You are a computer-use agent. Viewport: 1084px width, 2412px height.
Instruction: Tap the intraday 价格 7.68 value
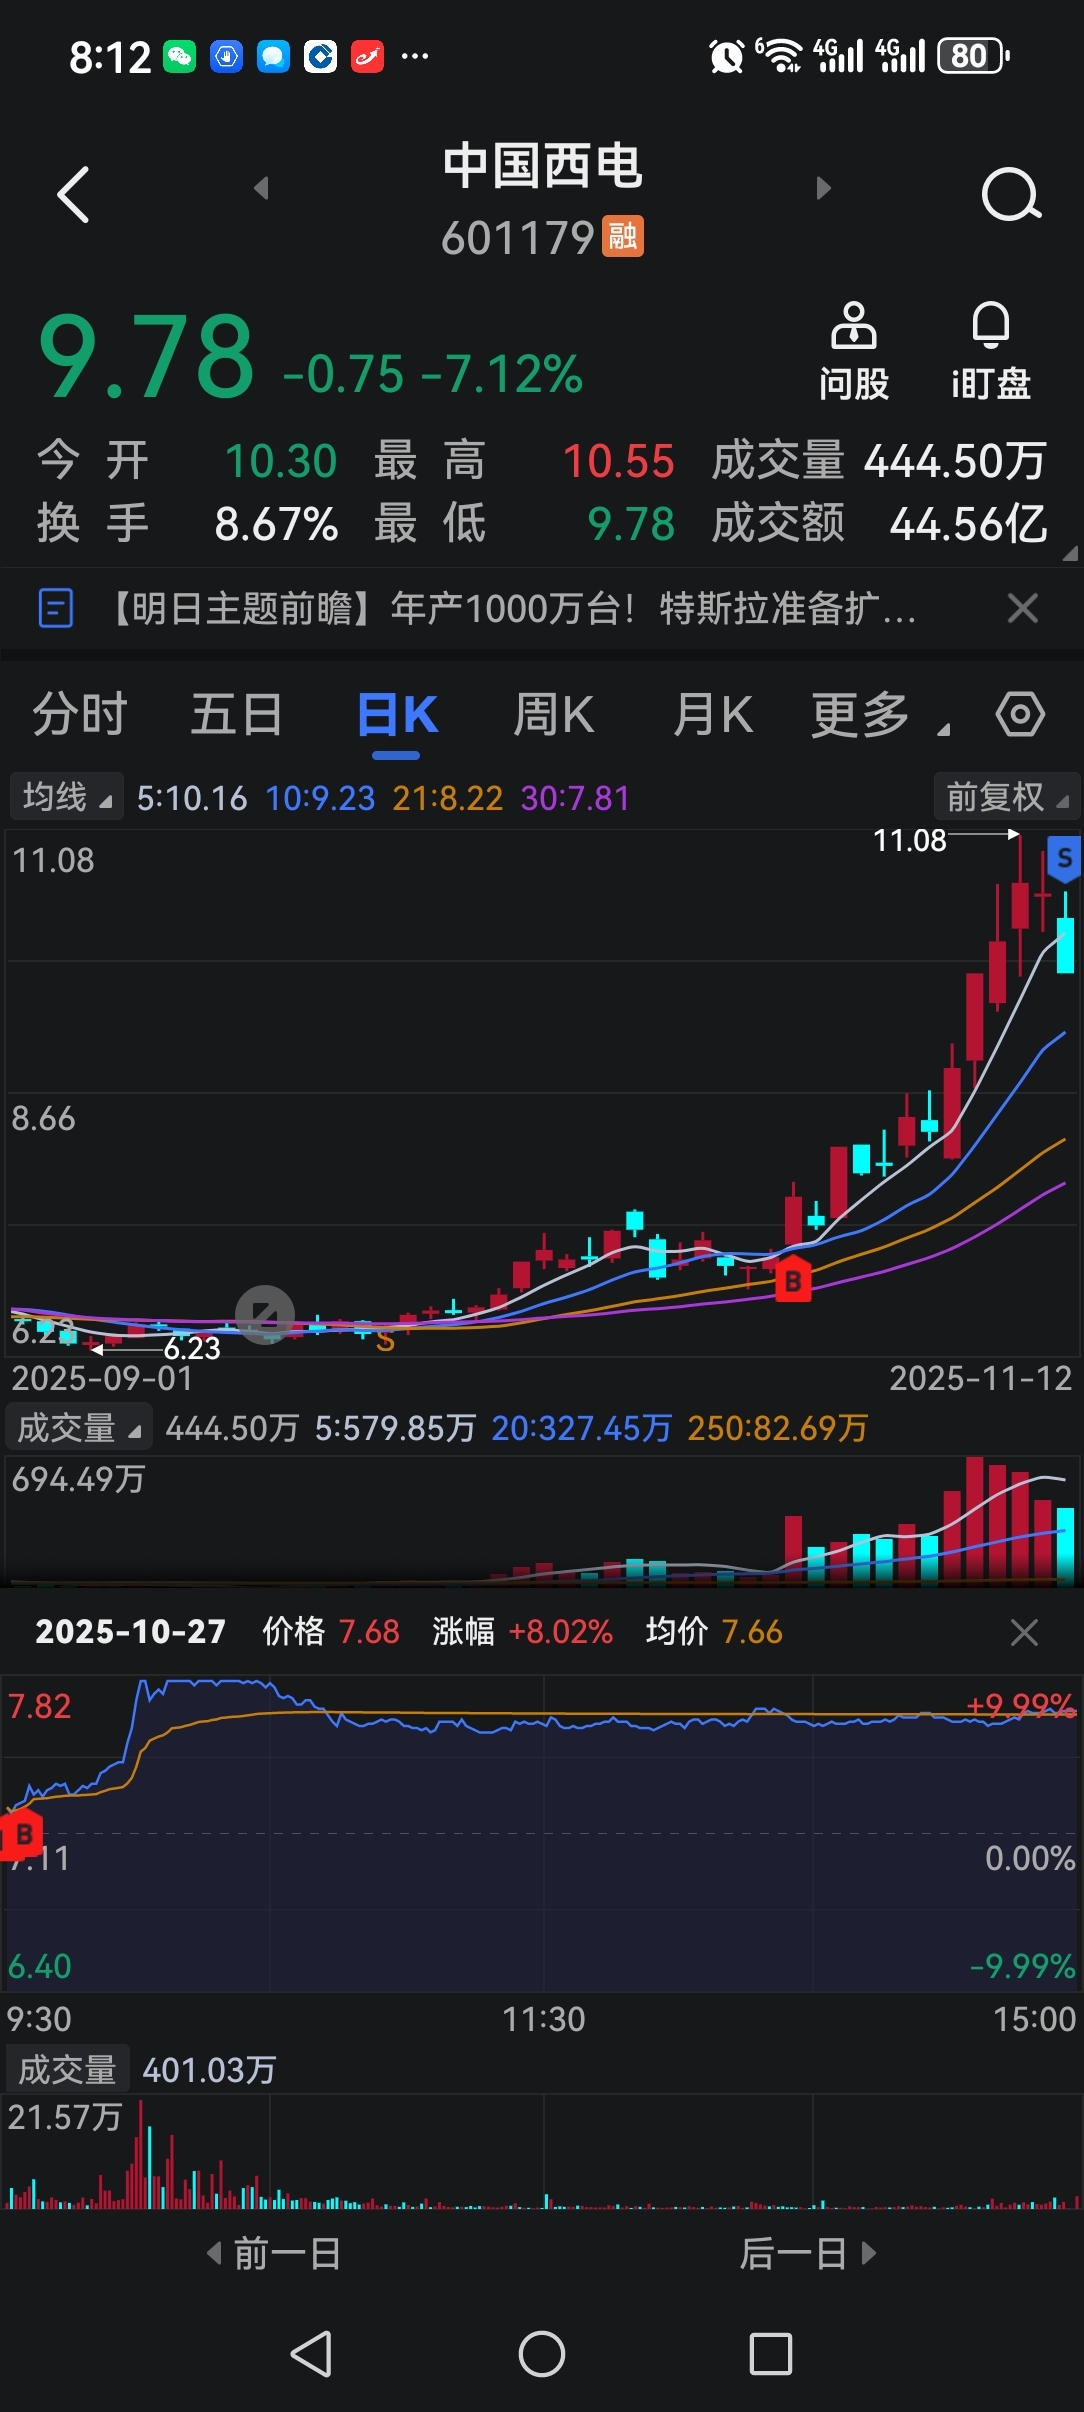click(369, 1632)
